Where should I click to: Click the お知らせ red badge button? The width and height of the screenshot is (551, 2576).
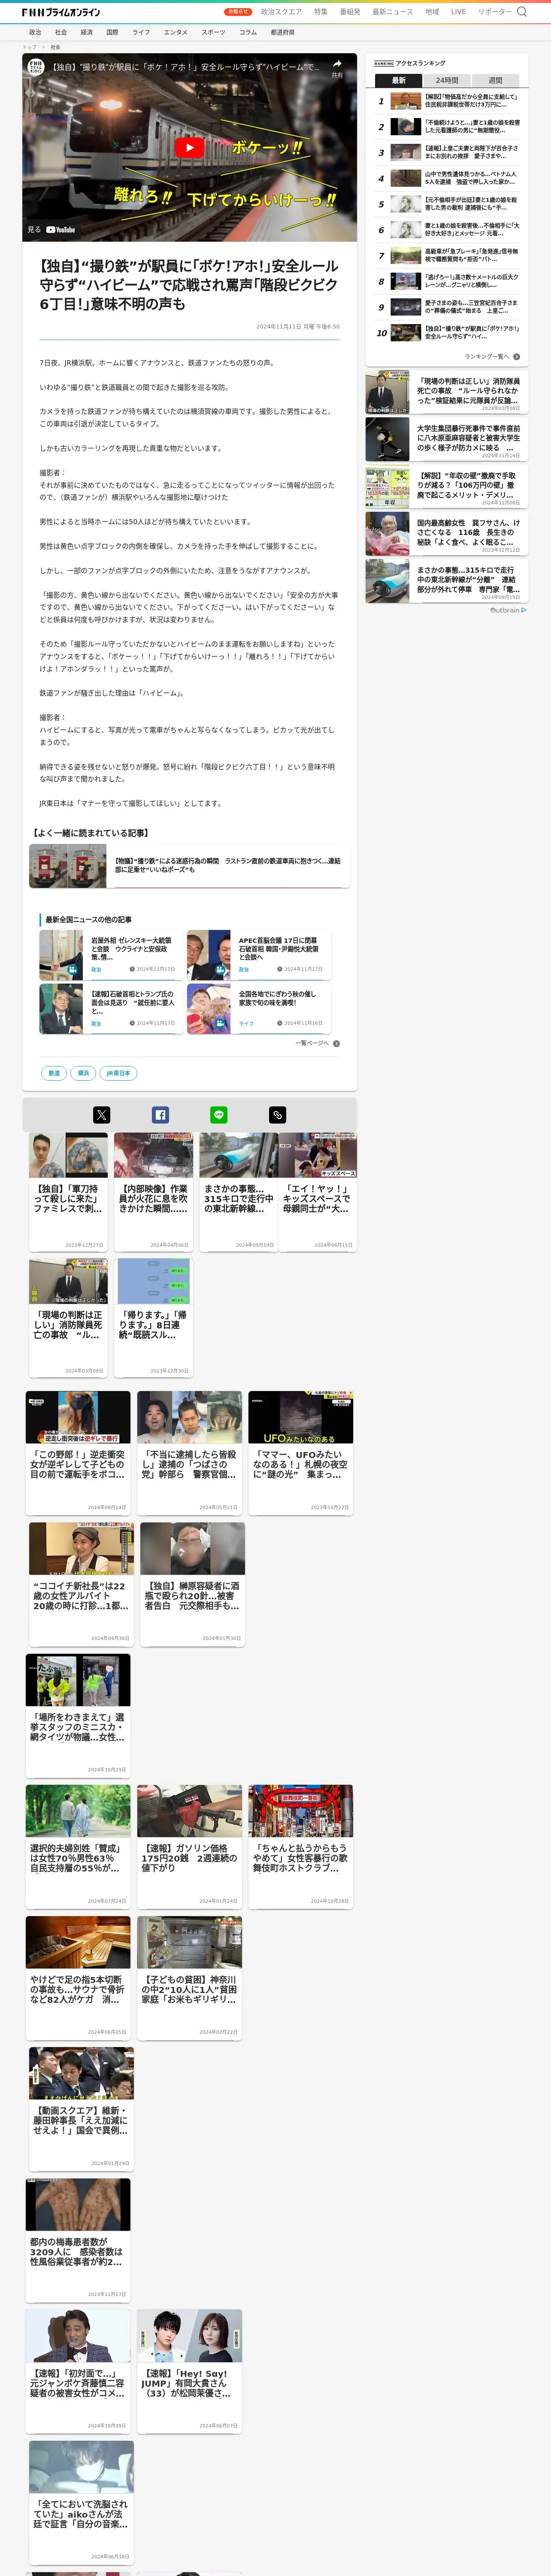[238, 12]
